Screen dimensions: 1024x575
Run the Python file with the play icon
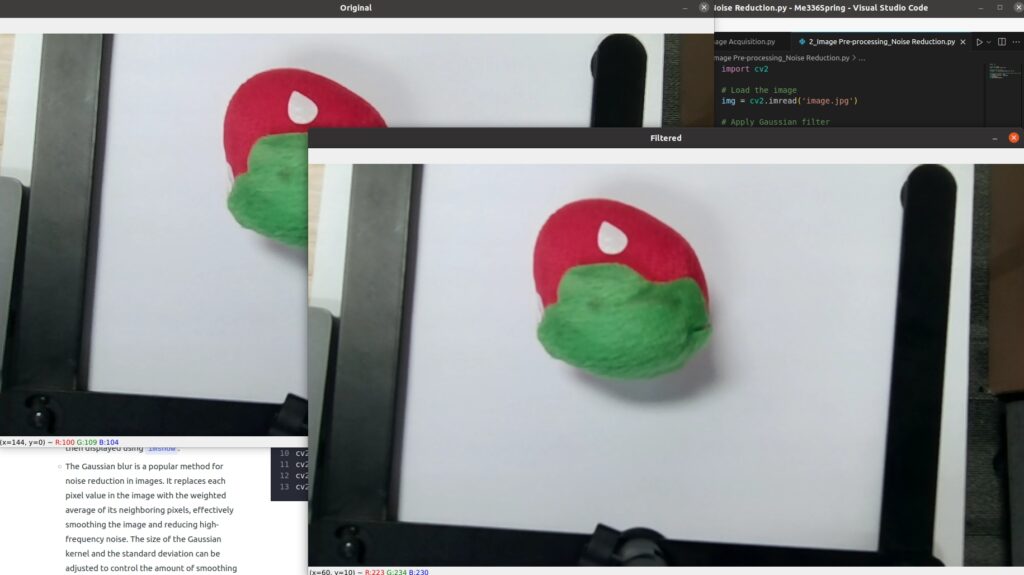point(979,42)
